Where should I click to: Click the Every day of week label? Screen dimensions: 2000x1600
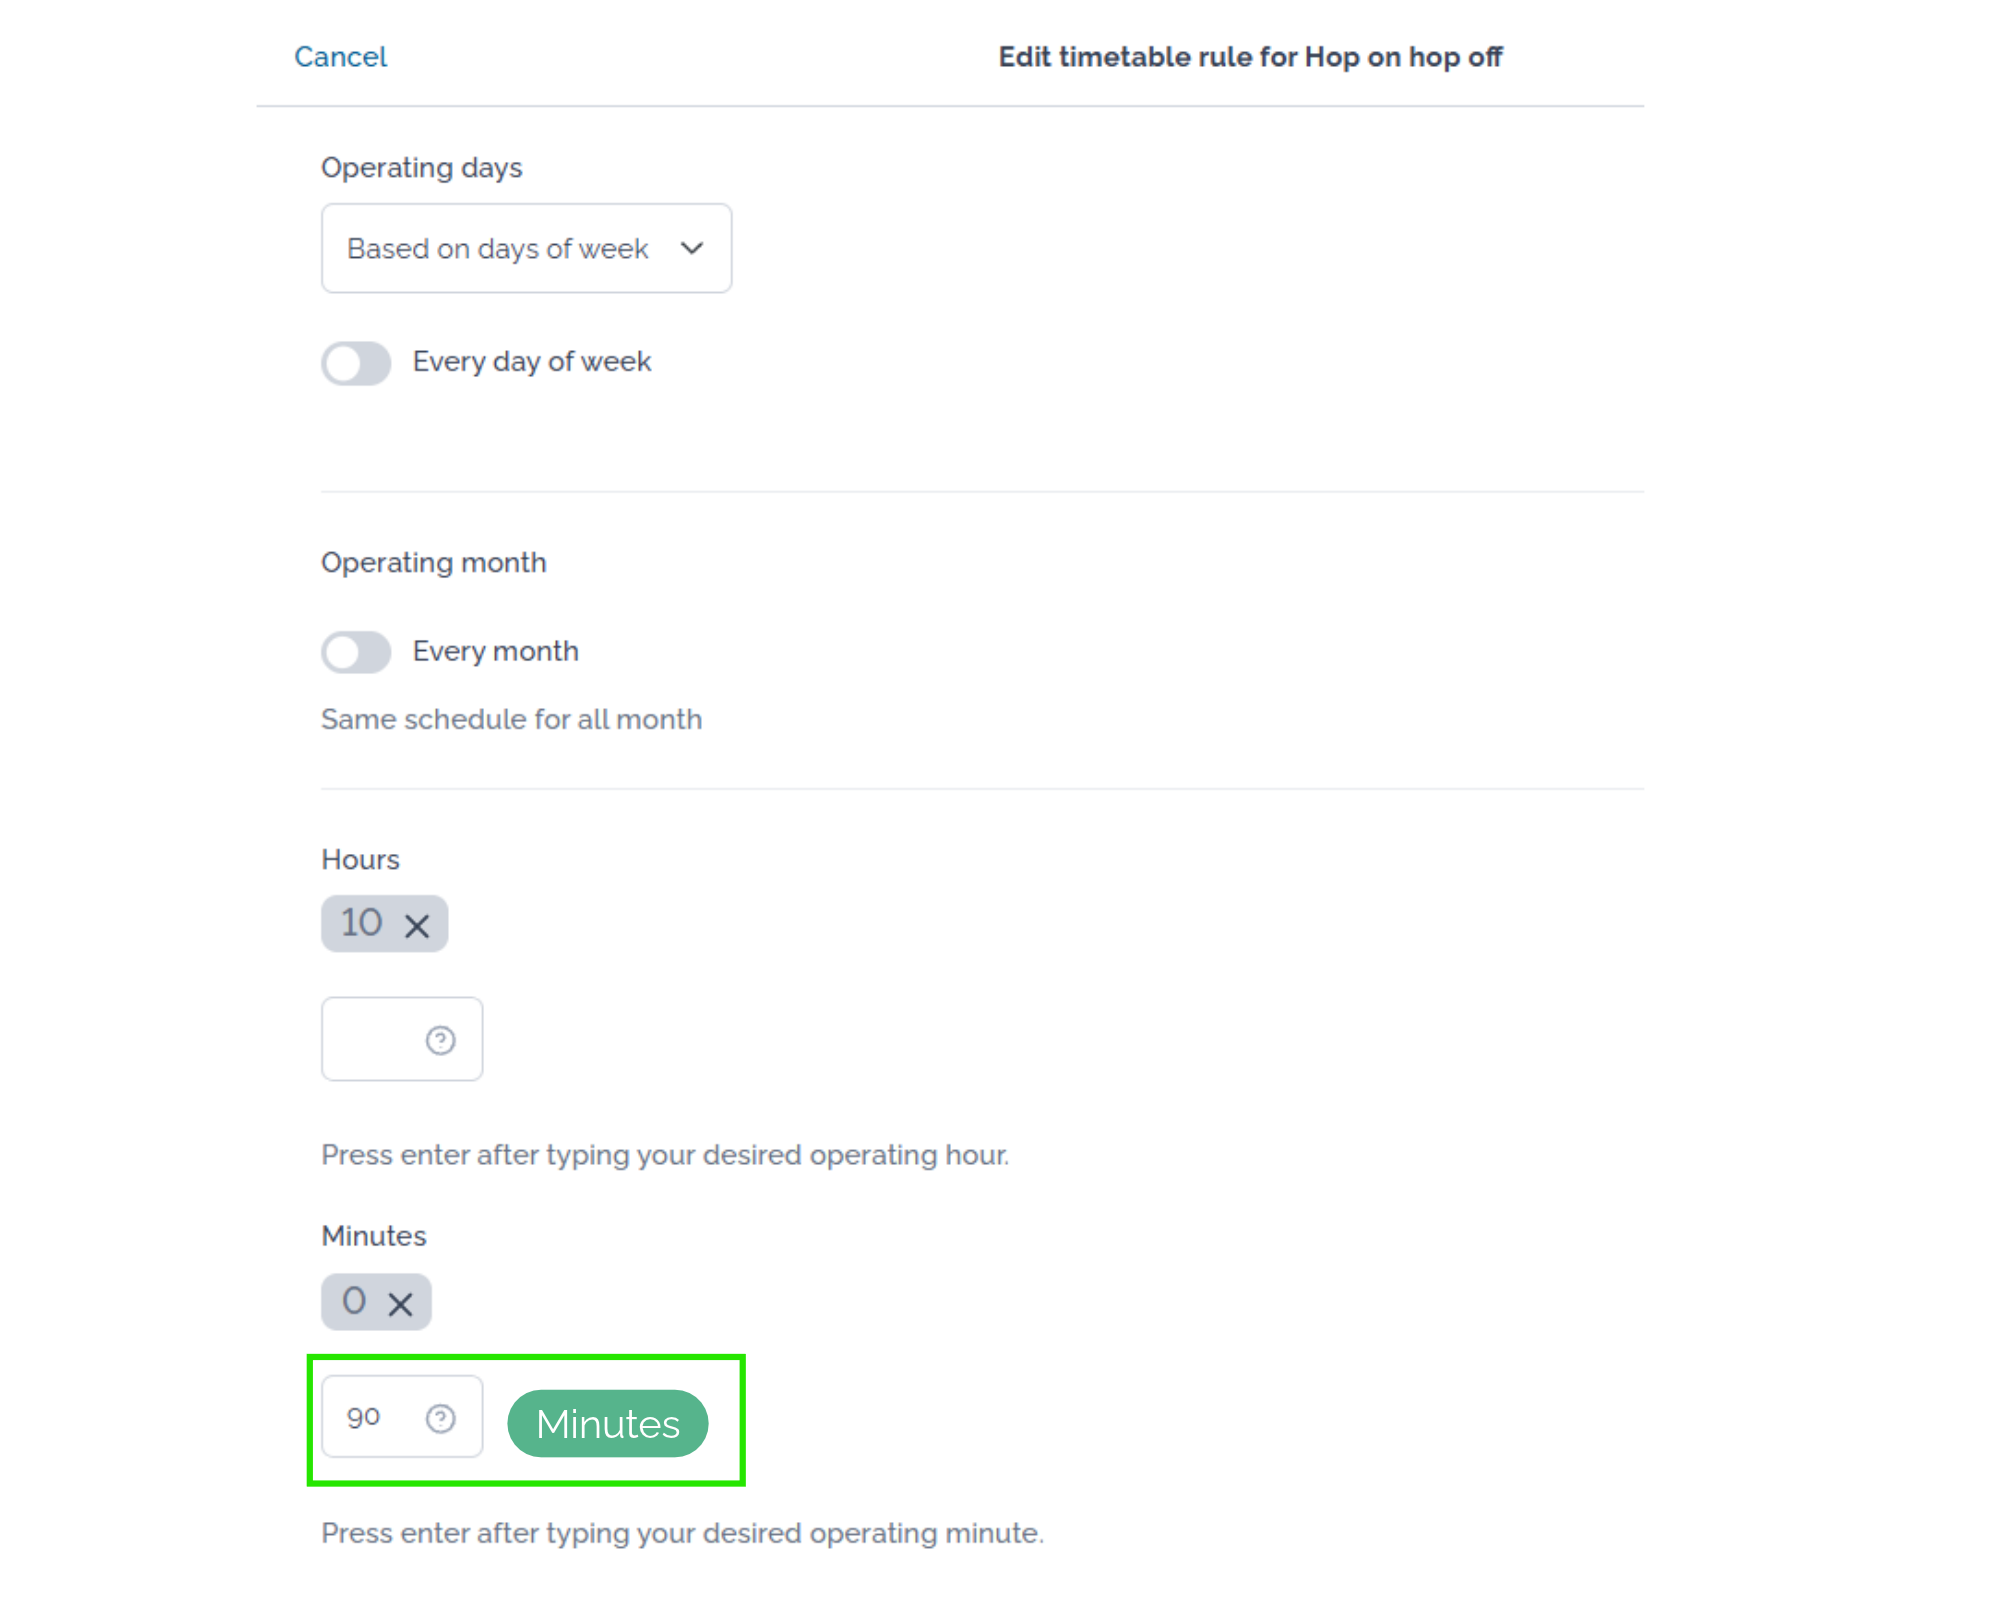531,361
